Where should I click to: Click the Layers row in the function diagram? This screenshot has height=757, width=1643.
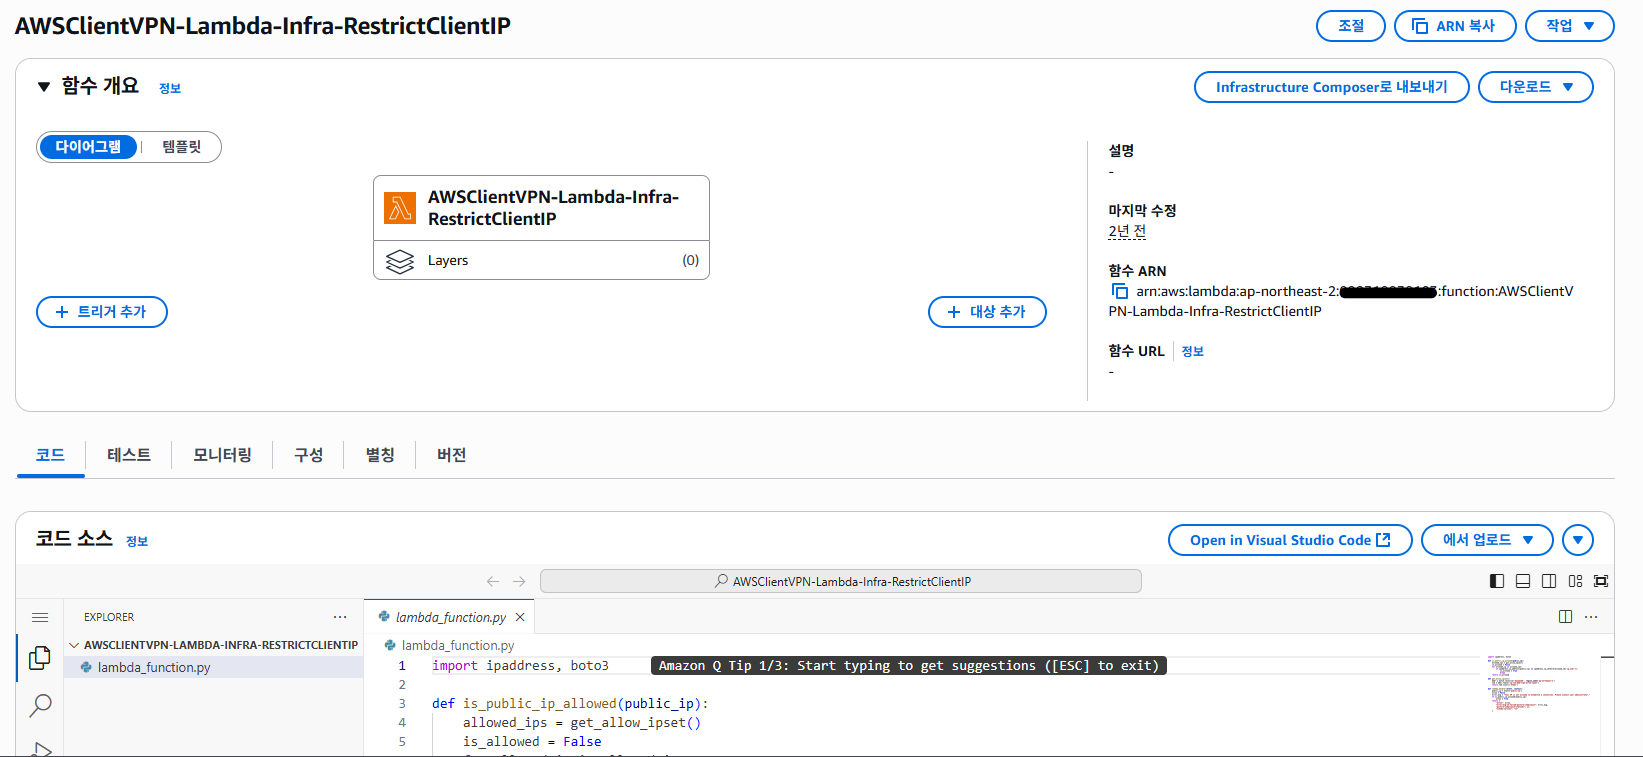541,260
